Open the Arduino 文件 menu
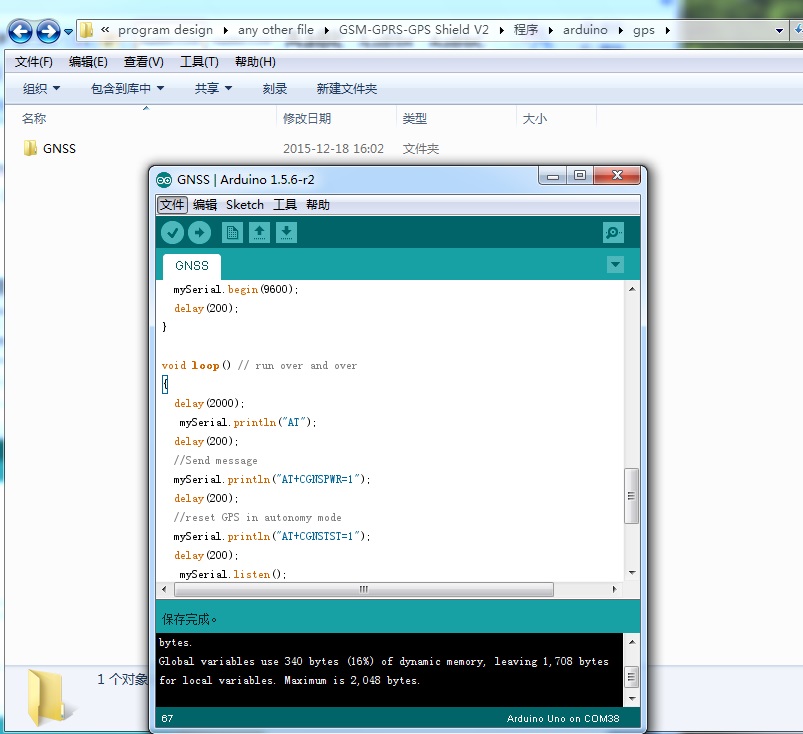Image resolution: width=803 pixels, height=734 pixels. 172,205
